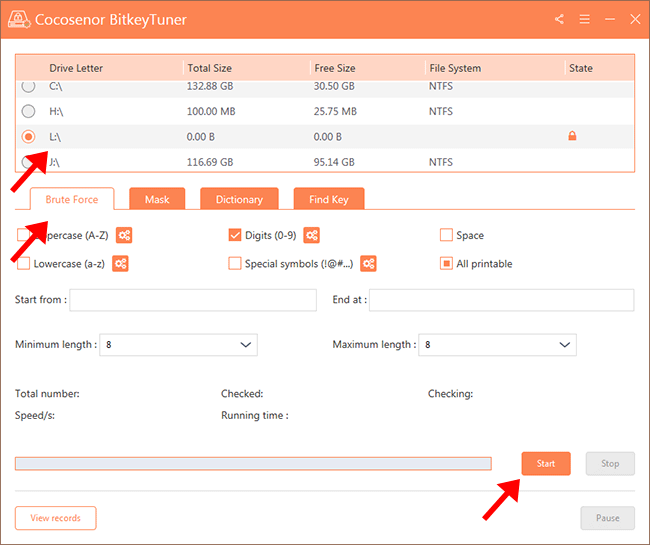Image resolution: width=650 pixels, height=545 pixels.
Task: Select the C:\ drive radio button
Action: 28,86
